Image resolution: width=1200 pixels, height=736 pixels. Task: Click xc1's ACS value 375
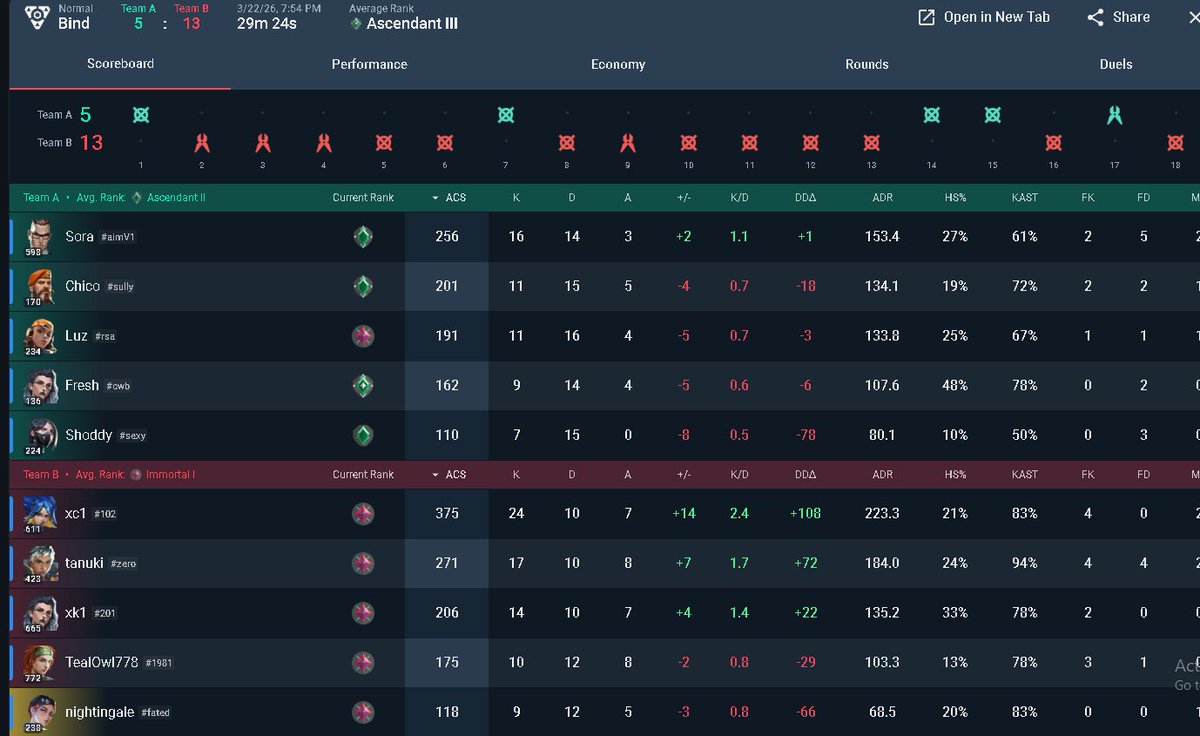click(447, 513)
